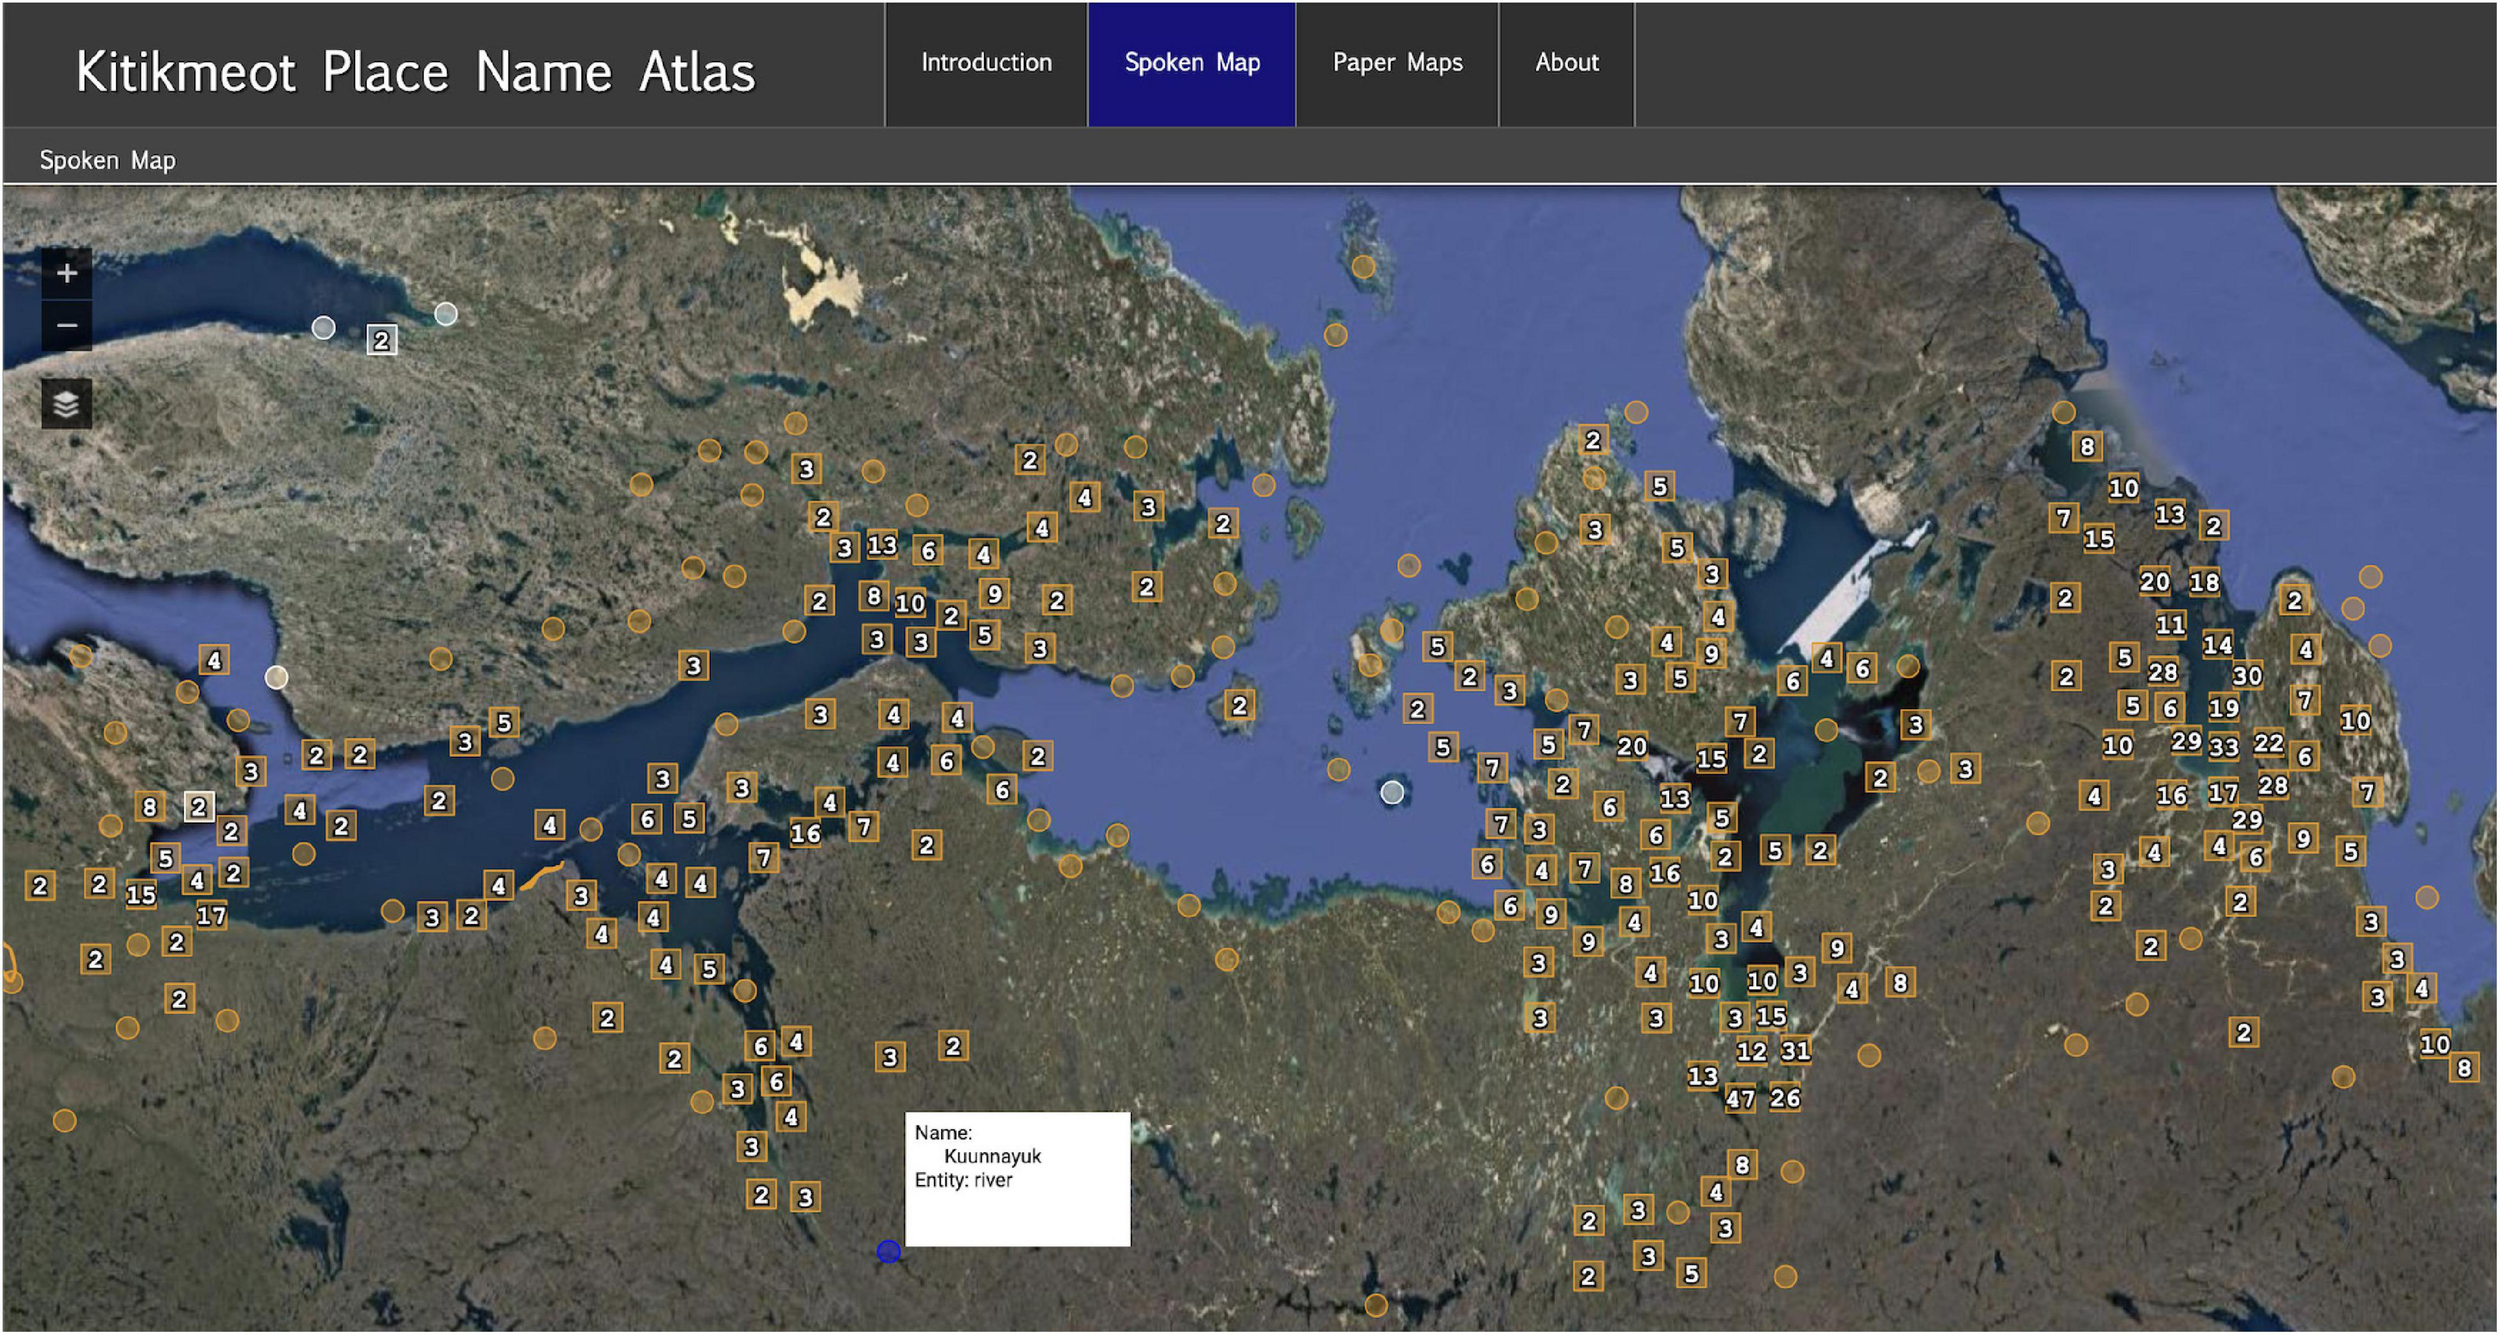
Task: Click the cluster marker labeled 47
Action: pos(1740,1099)
